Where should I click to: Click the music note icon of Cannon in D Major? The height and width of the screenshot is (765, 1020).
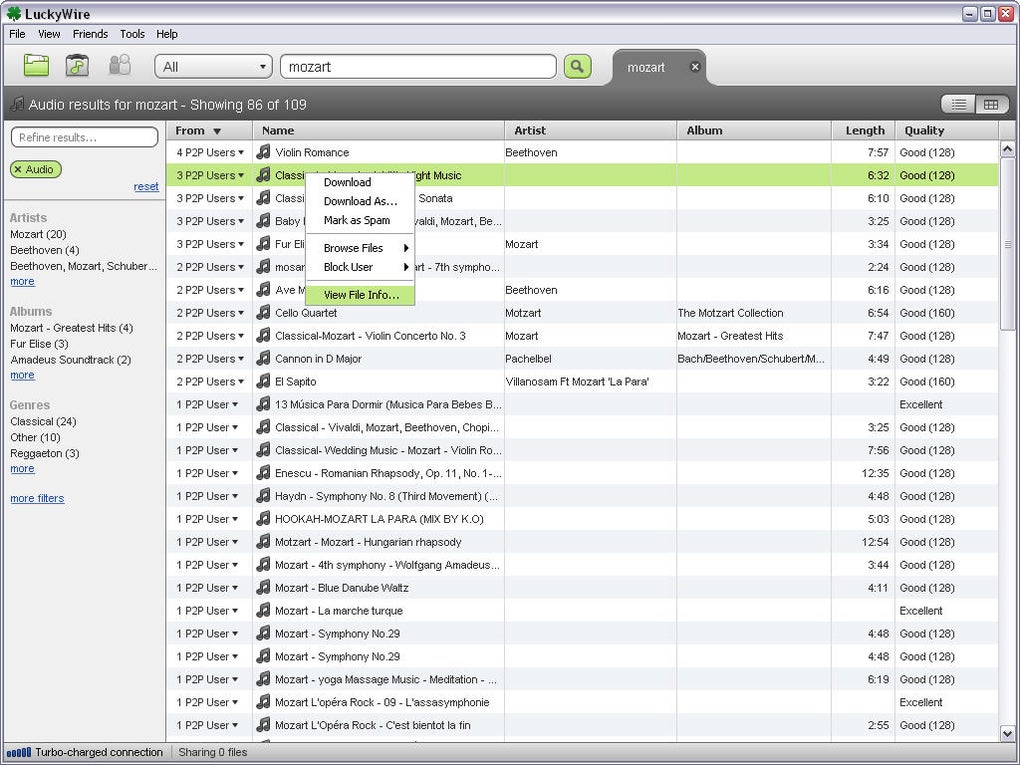click(x=263, y=358)
